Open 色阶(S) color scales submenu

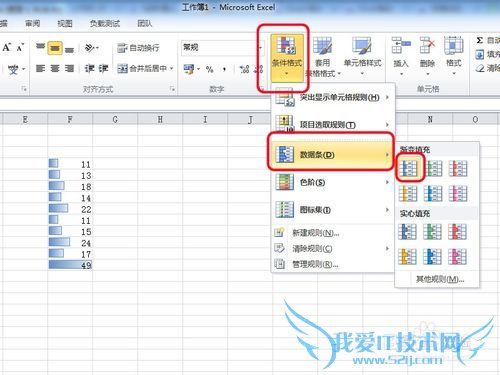coord(332,182)
